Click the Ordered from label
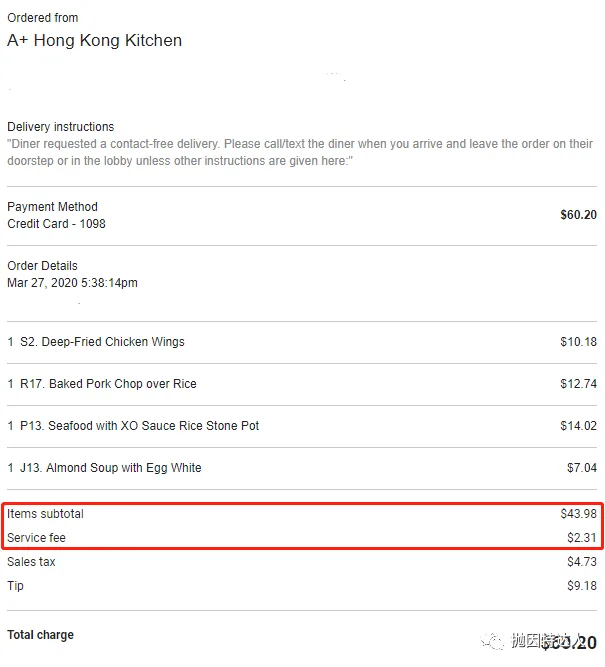The image size is (605, 667). 43,18
